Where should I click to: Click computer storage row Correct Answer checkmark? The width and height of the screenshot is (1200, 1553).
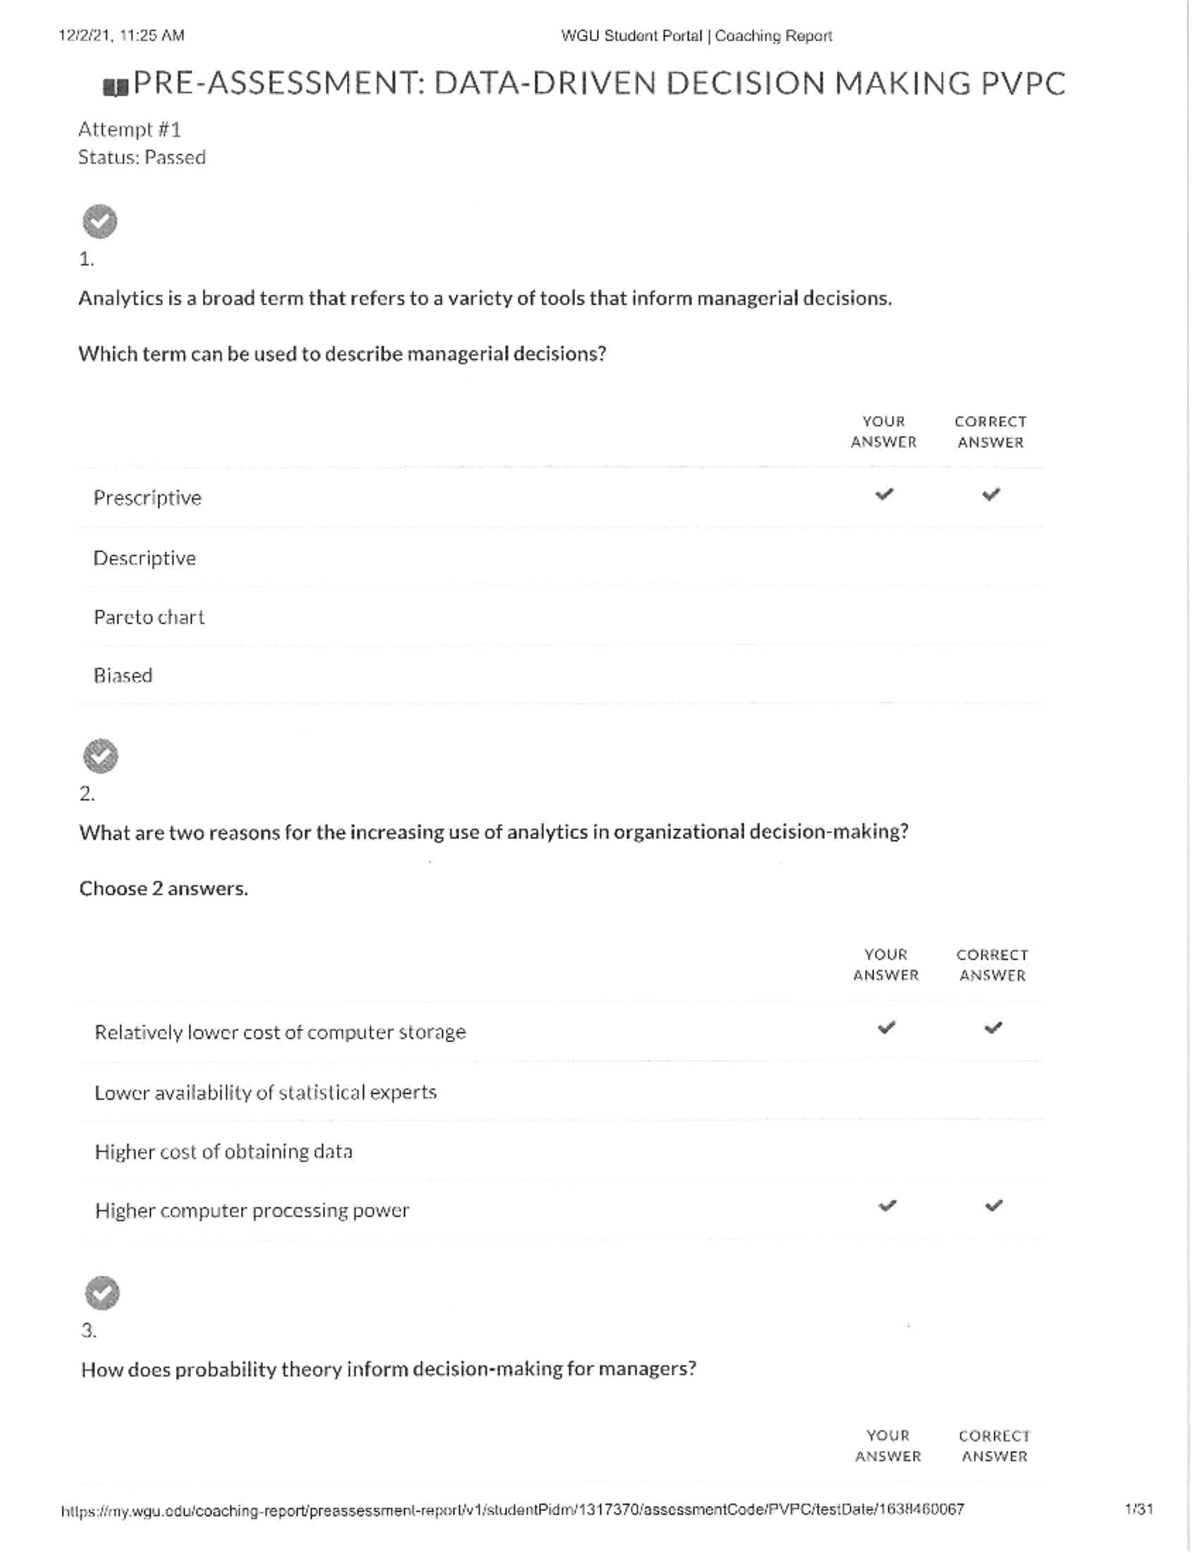tap(993, 1027)
